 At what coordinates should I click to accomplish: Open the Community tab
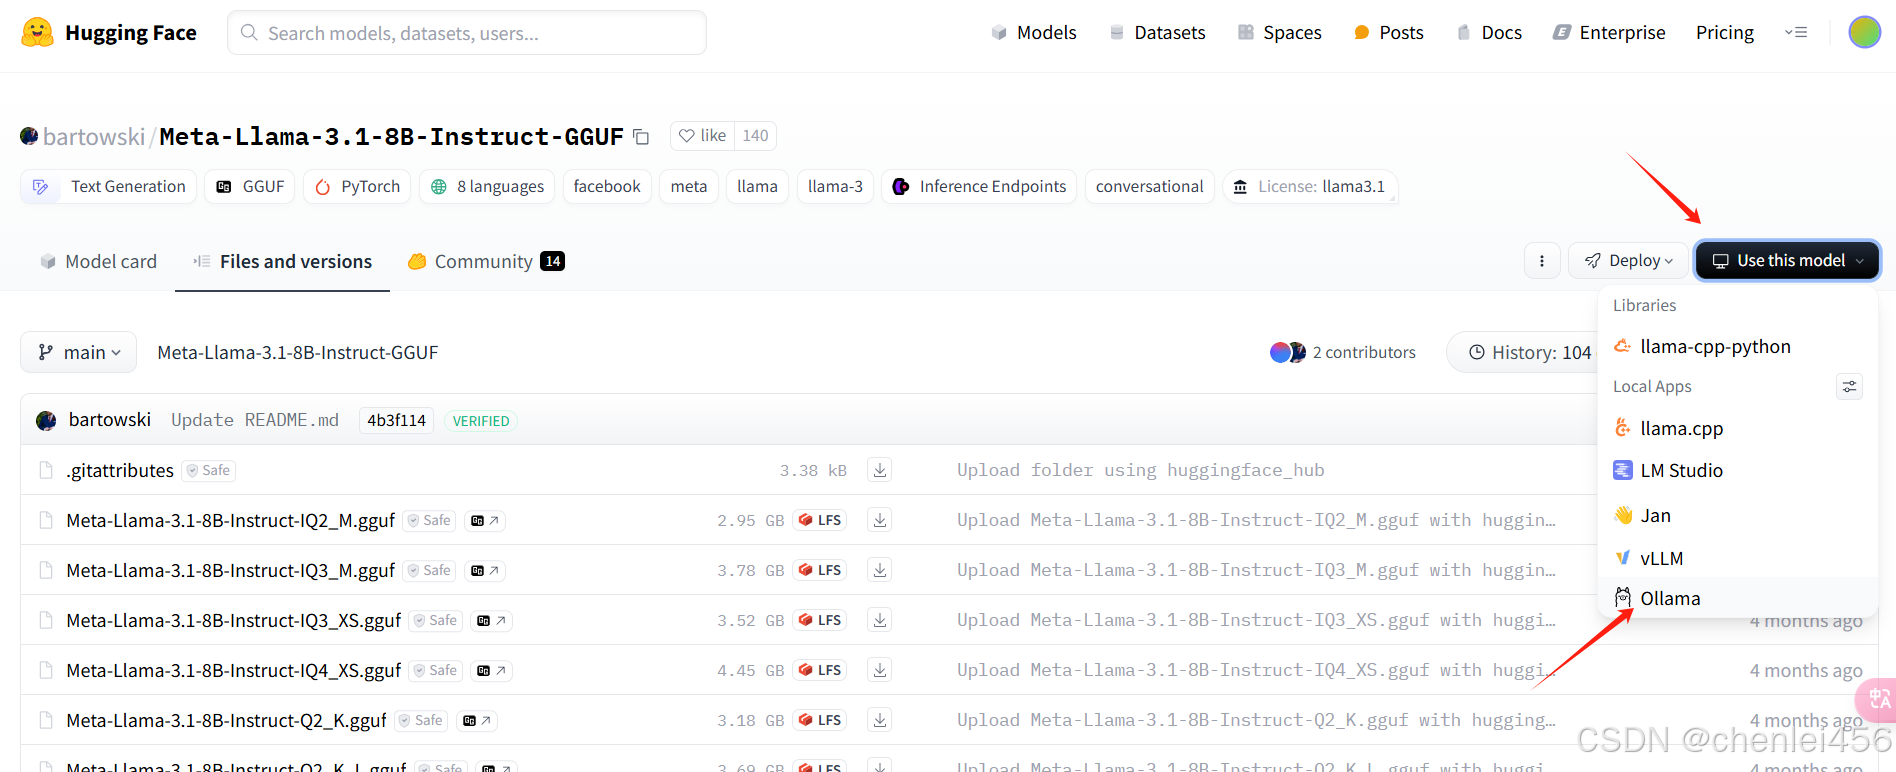486,261
